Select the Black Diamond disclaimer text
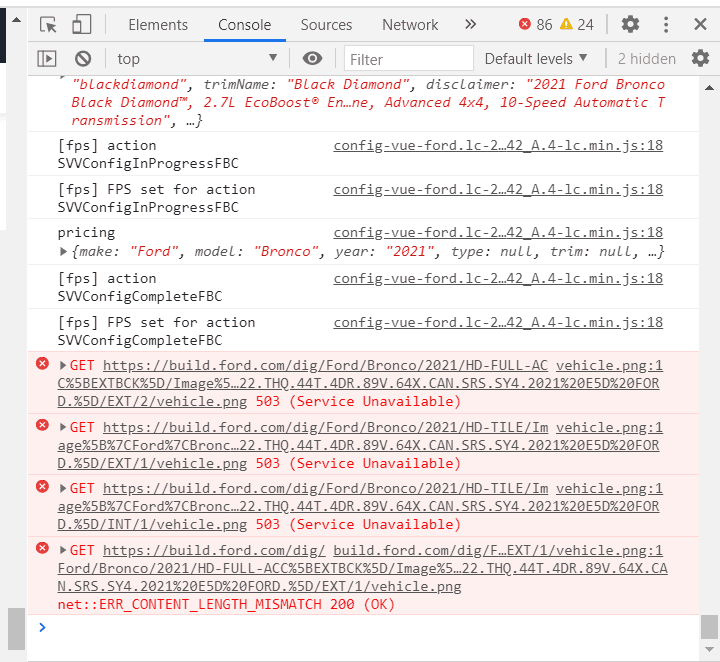This screenshot has height=662, width=720. click(367, 102)
